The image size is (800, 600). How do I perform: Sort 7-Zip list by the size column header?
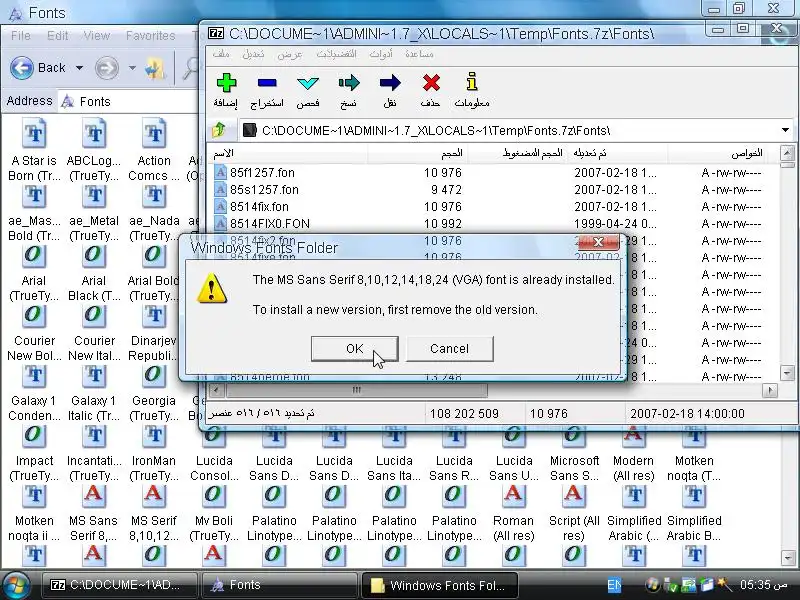(x=417, y=153)
